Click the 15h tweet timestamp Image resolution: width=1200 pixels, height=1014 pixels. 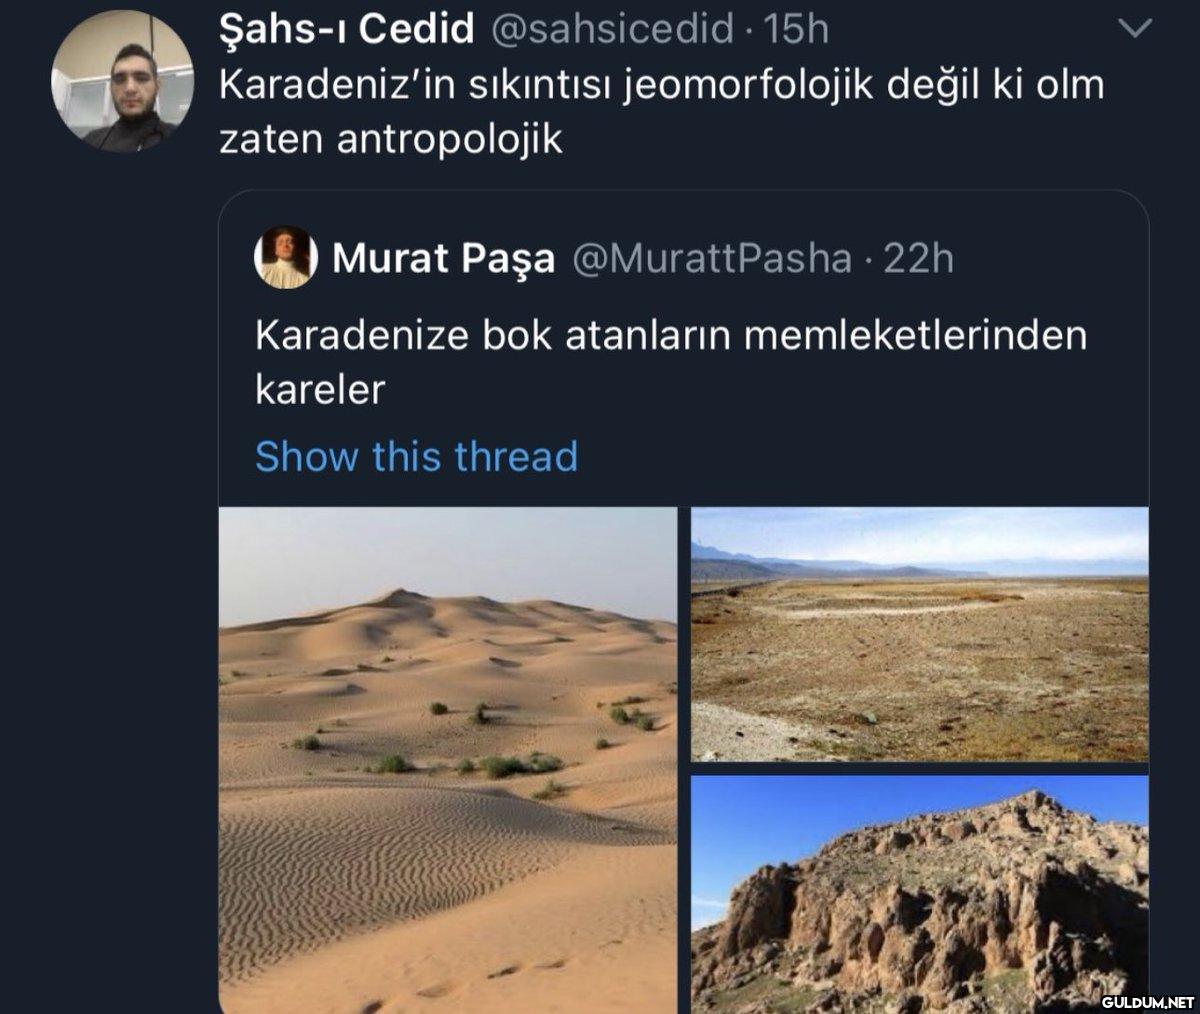796,29
